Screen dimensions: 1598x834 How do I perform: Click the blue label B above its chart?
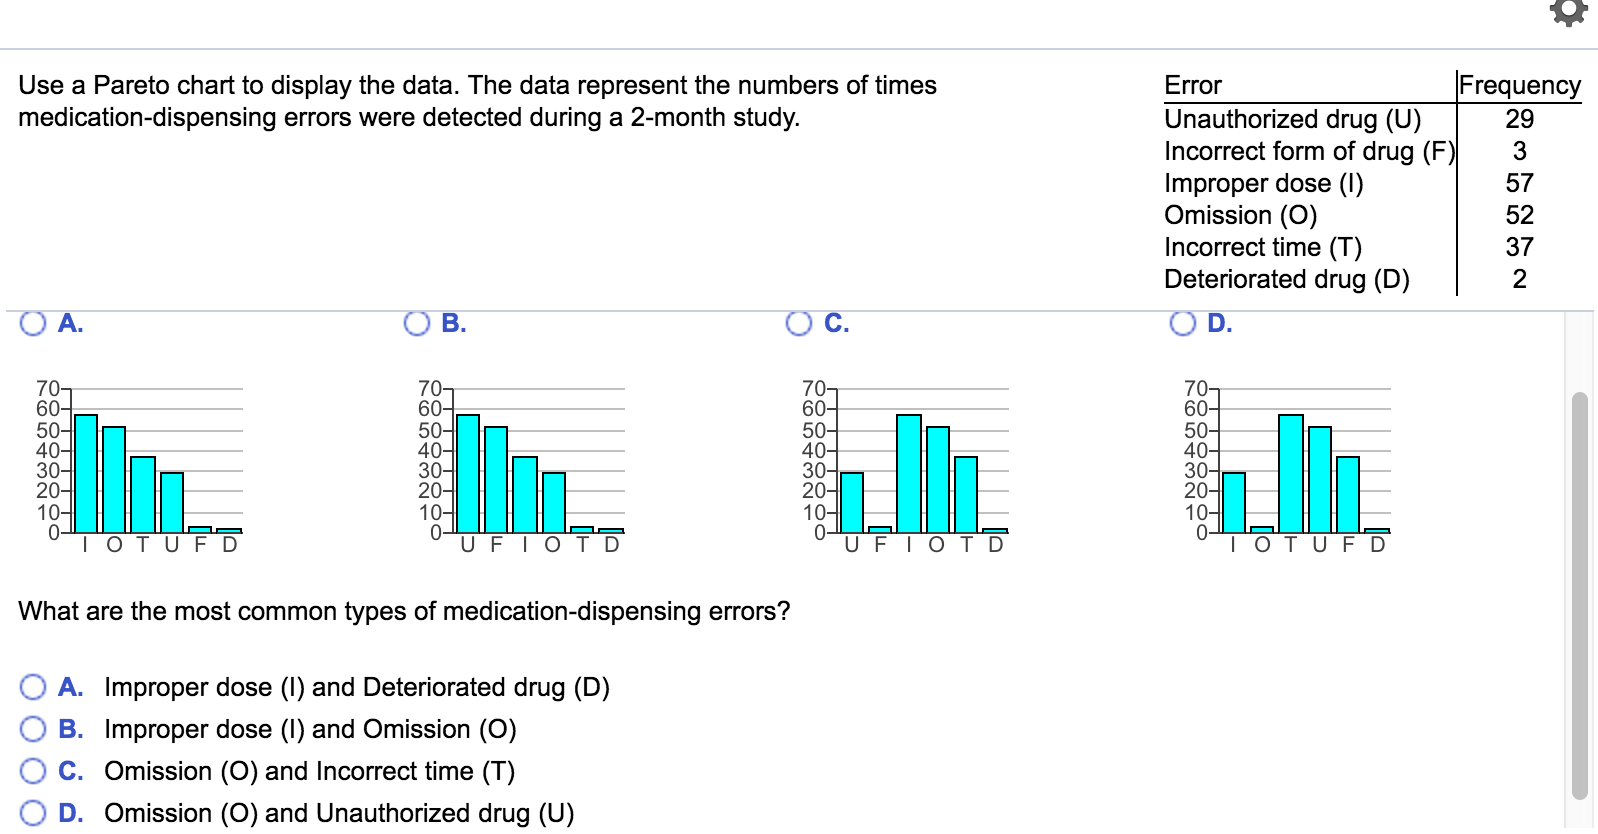click(x=453, y=322)
